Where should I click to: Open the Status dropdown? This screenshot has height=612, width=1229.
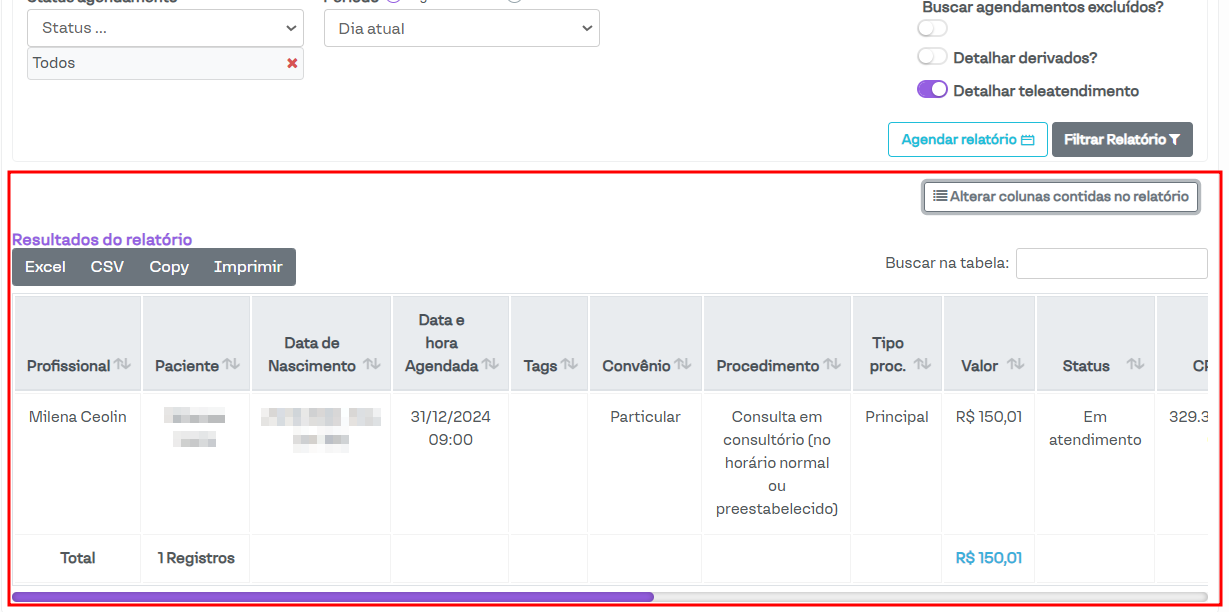point(165,28)
